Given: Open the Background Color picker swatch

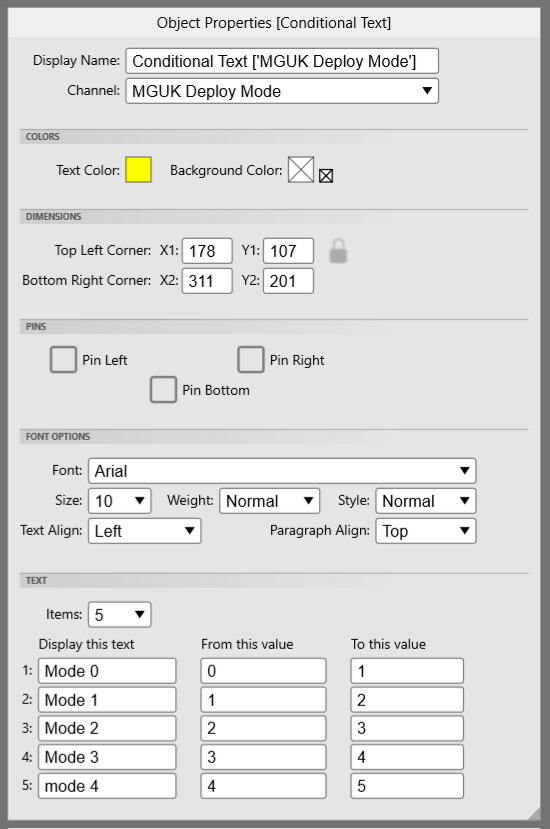Looking at the screenshot, I should pyautogui.click(x=301, y=170).
